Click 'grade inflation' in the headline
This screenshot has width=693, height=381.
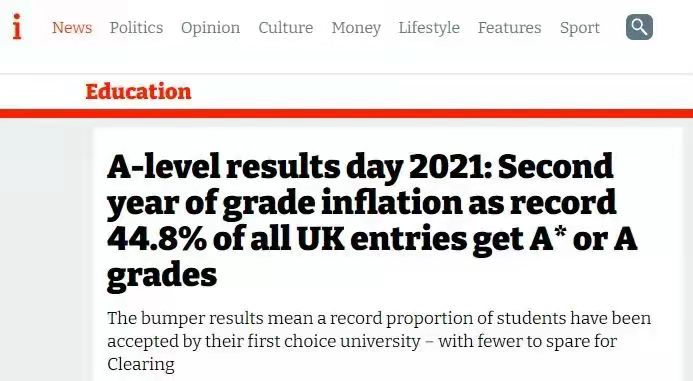pos(342,203)
